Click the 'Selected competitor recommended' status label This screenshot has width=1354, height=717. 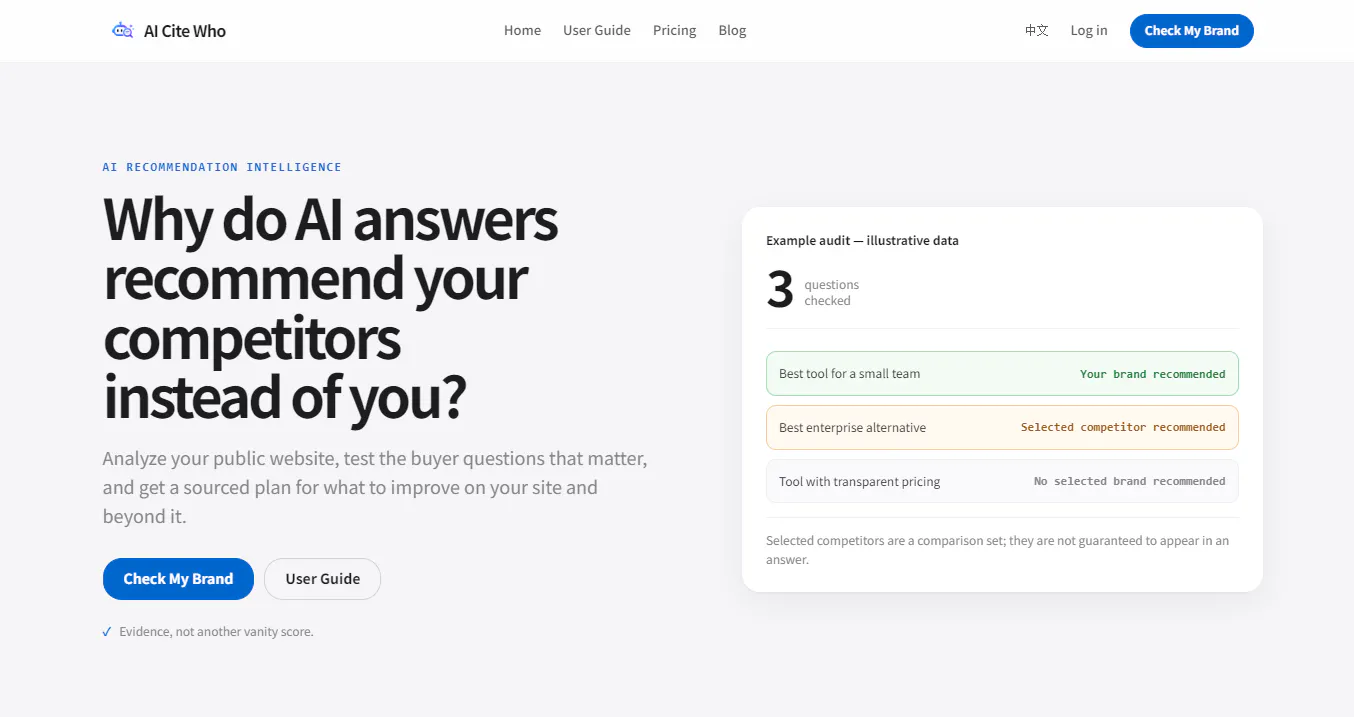[1123, 427]
